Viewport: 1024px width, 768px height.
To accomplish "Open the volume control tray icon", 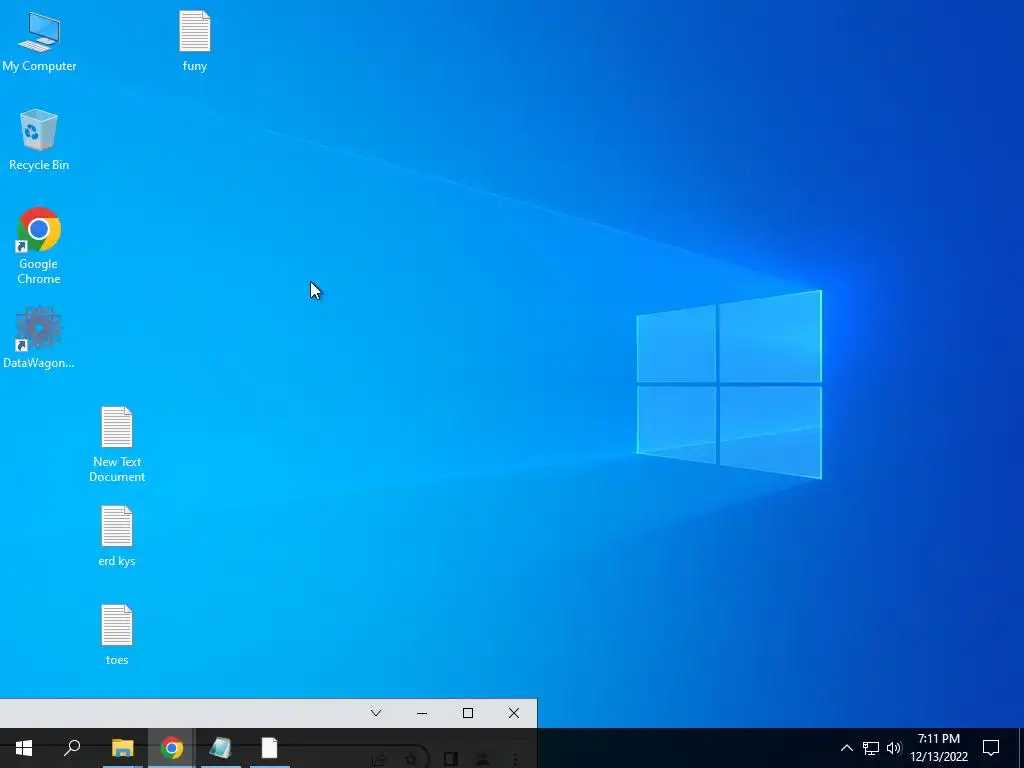I will click(x=894, y=748).
